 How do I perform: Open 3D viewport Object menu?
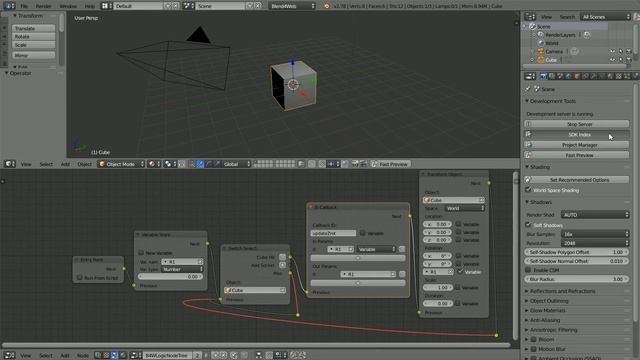click(84, 164)
